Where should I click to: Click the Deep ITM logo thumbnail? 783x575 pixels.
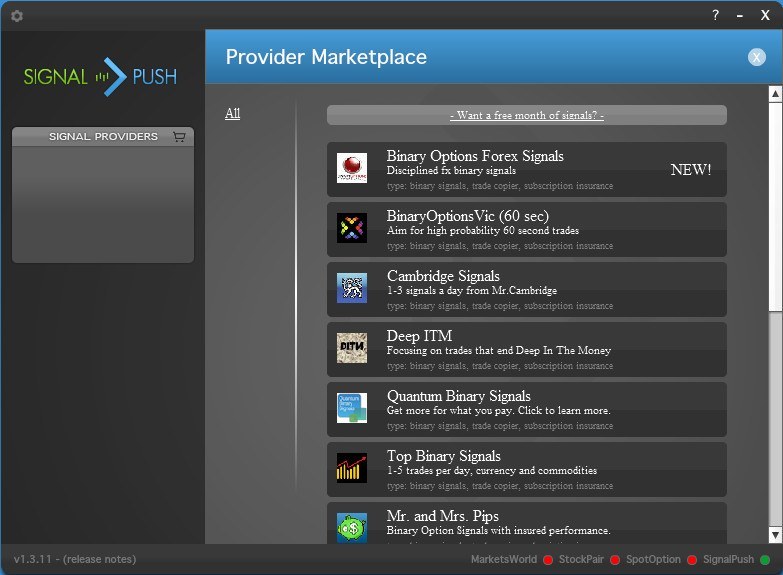tap(352, 348)
